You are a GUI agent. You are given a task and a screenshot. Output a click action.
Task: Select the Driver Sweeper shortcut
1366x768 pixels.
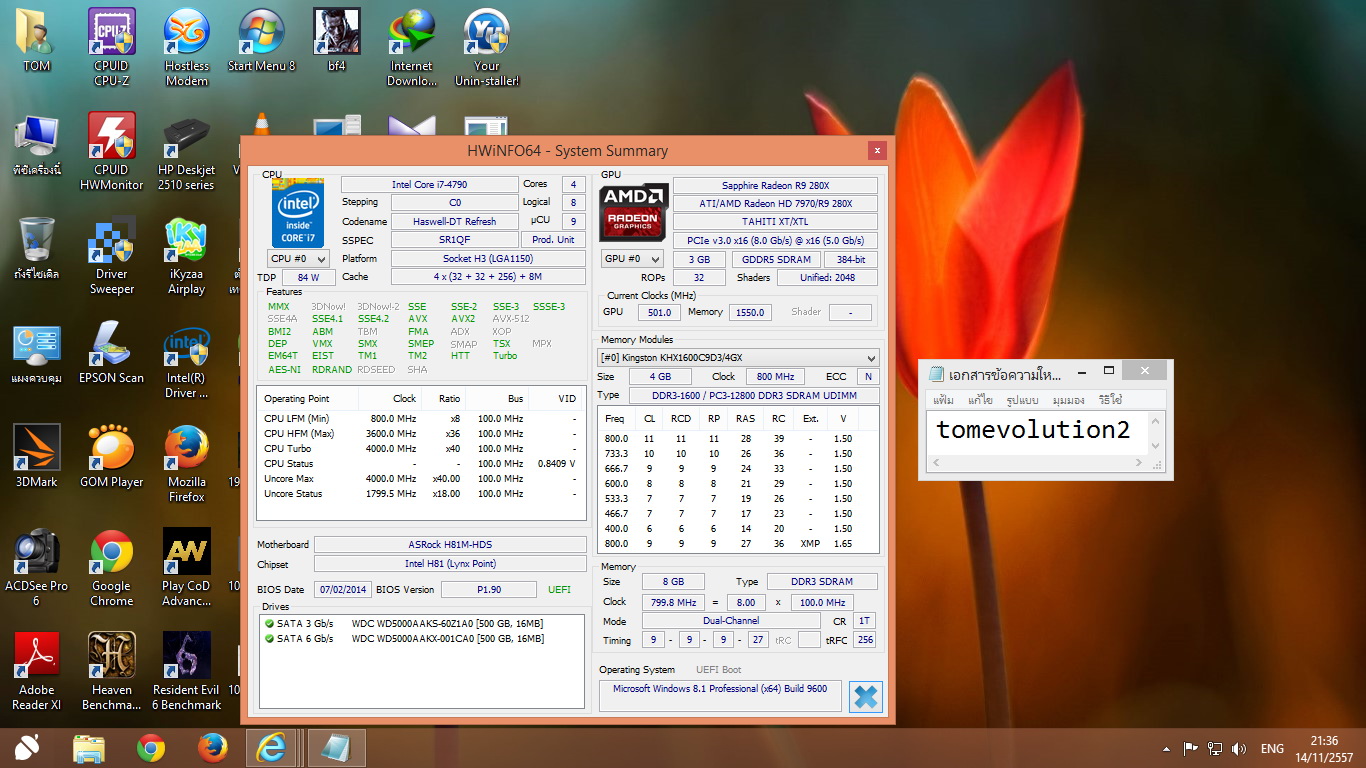(112, 255)
